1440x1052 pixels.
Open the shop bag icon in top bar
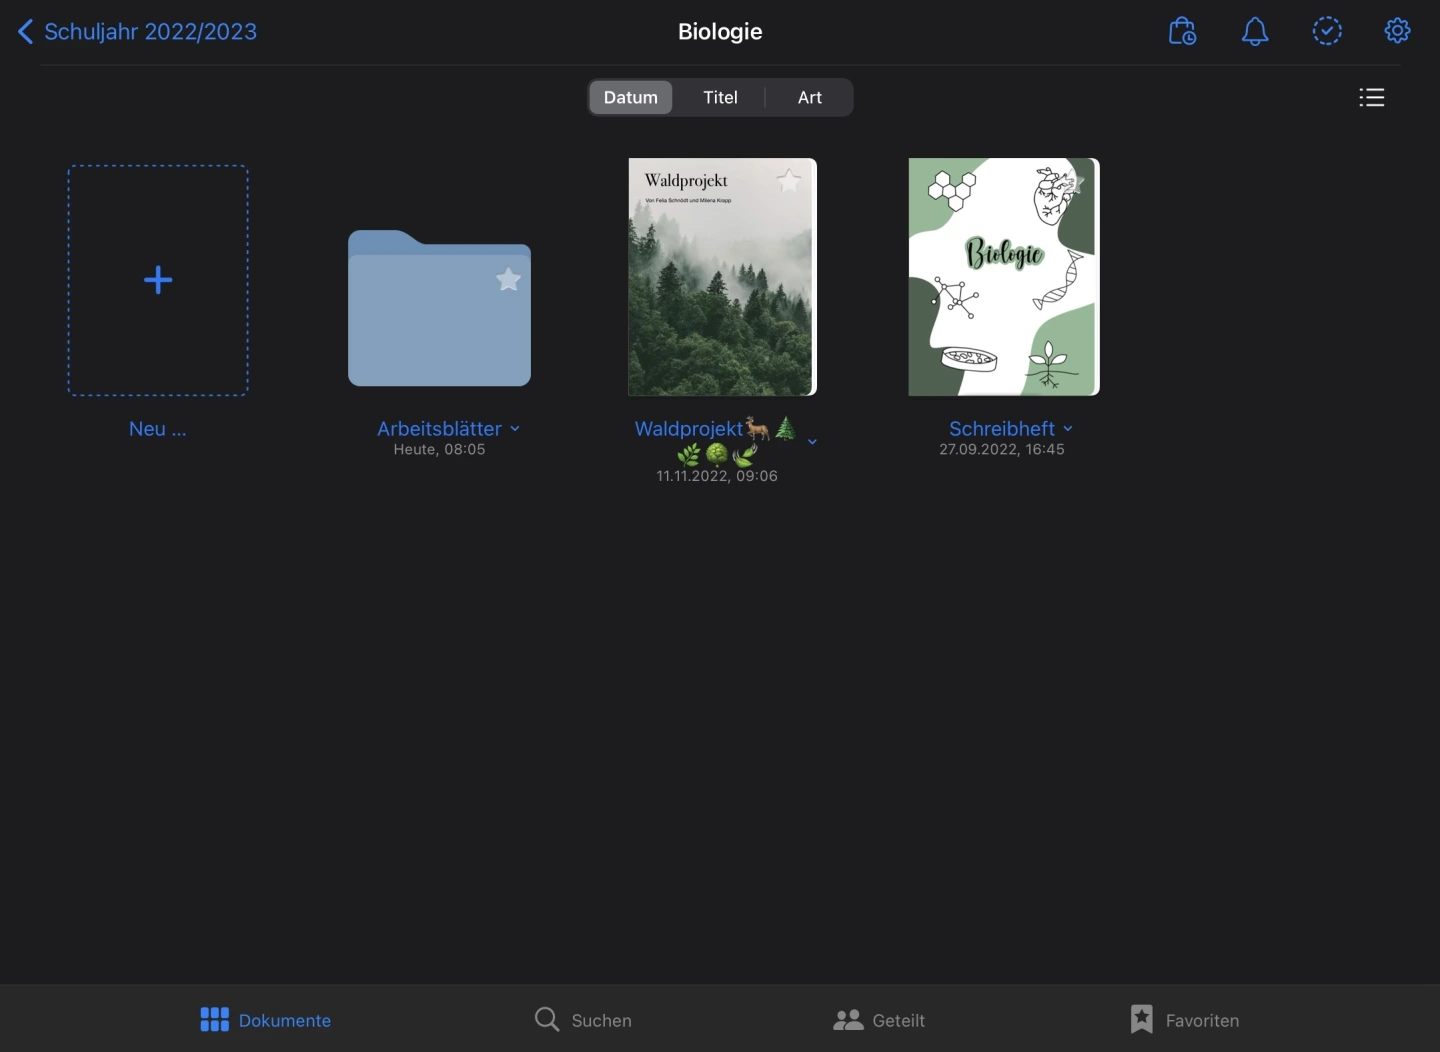point(1182,31)
